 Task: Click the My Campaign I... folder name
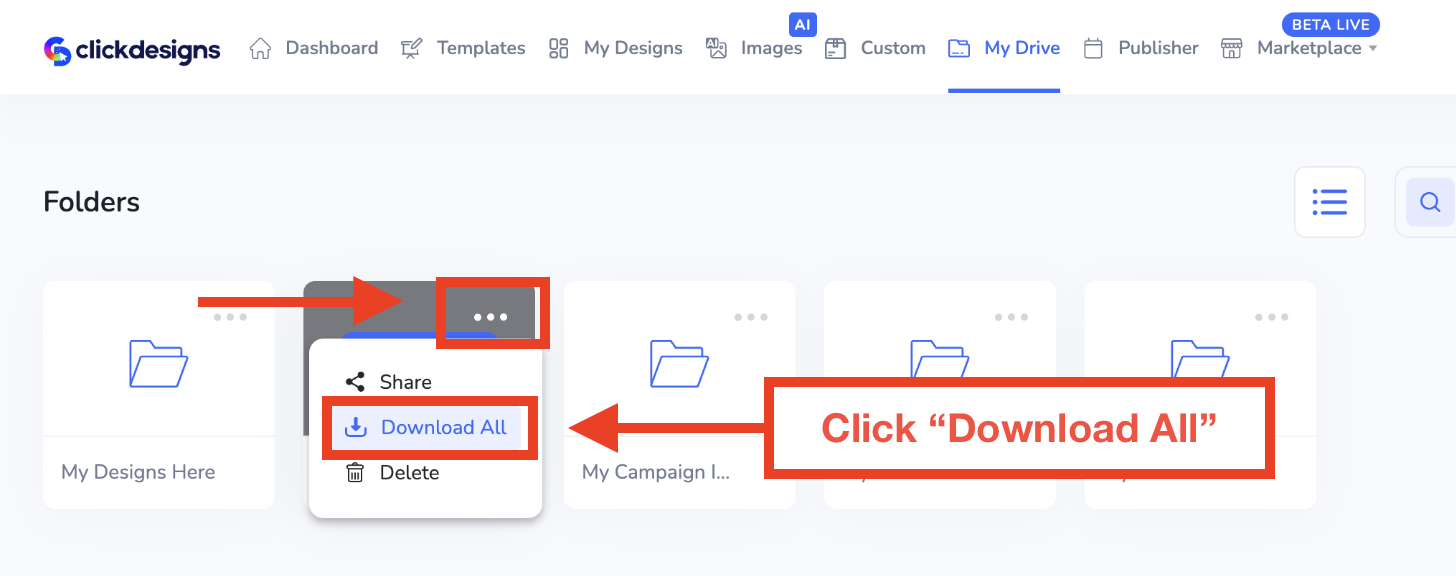(x=656, y=472)
